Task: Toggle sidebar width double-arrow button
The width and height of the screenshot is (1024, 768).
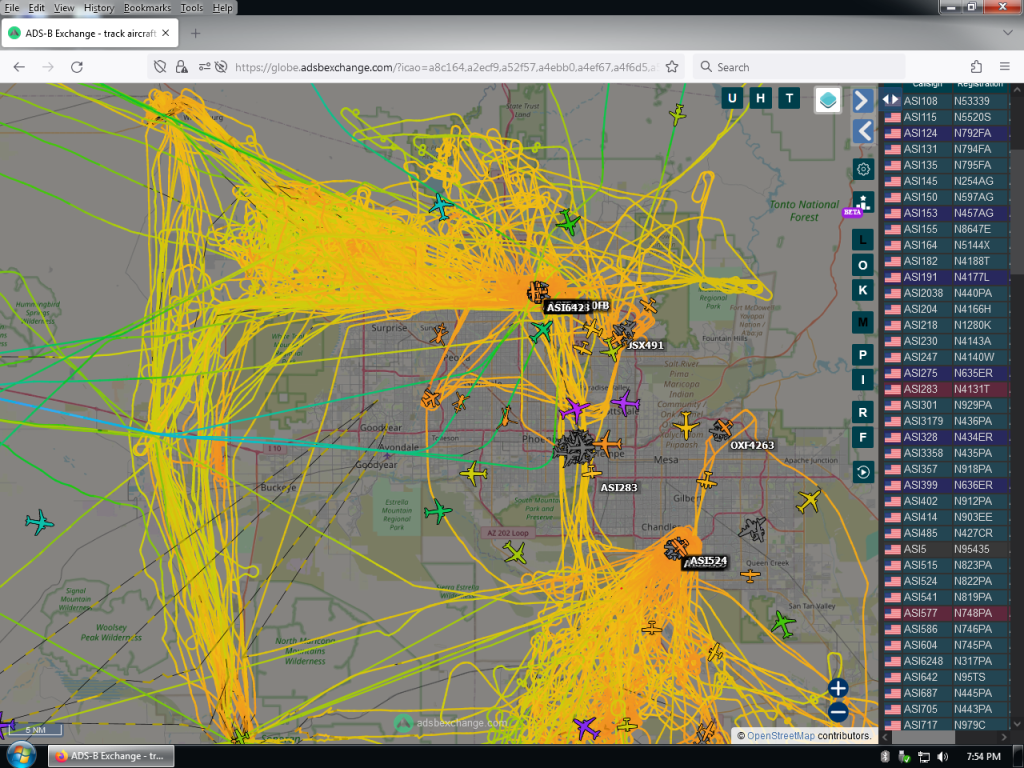Action: pyautogui.click(x=890, y=100)
